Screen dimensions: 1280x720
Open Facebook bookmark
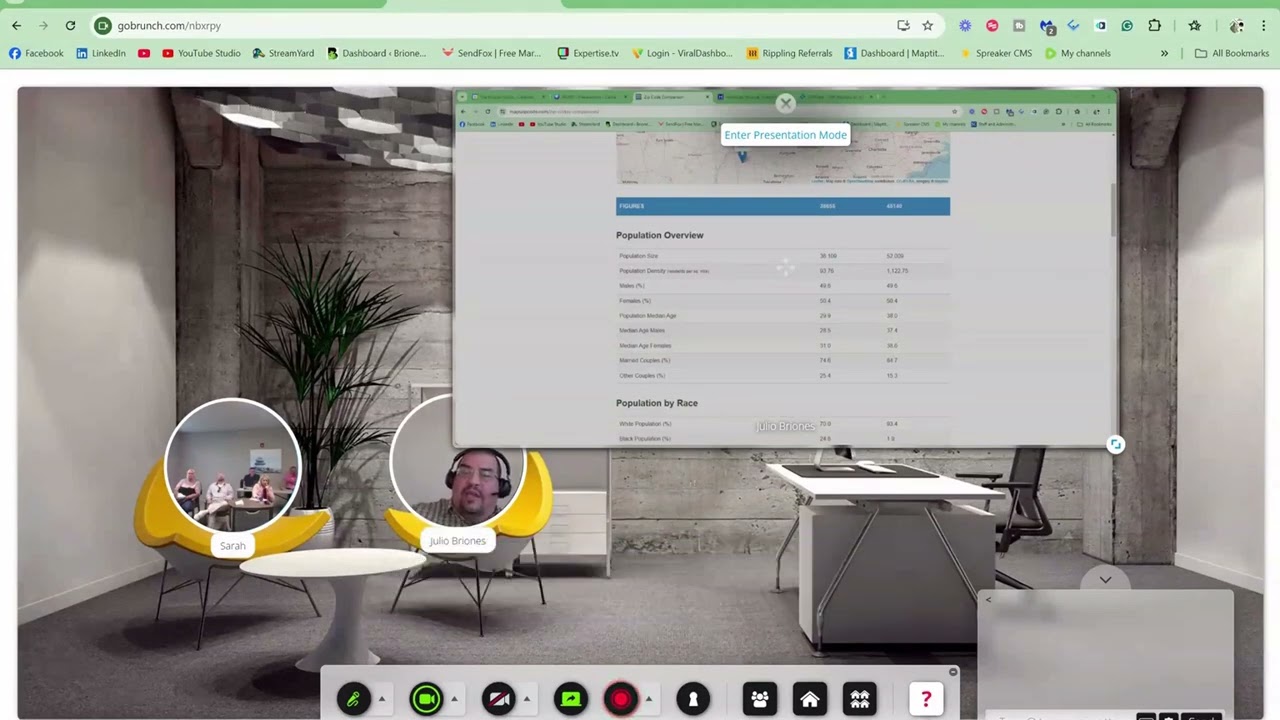(x=36, y=53)
